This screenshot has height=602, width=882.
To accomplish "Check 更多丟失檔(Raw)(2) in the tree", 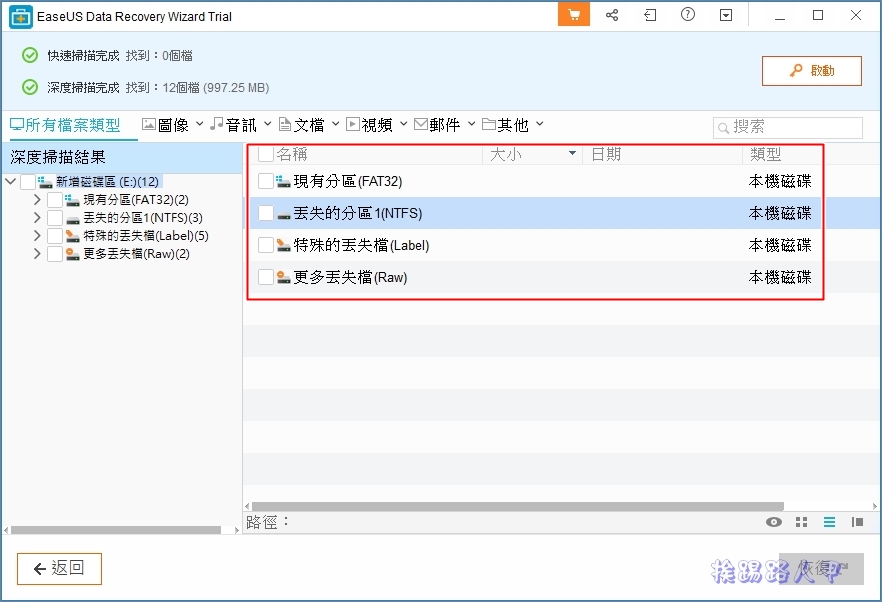I will coord(55,254).
